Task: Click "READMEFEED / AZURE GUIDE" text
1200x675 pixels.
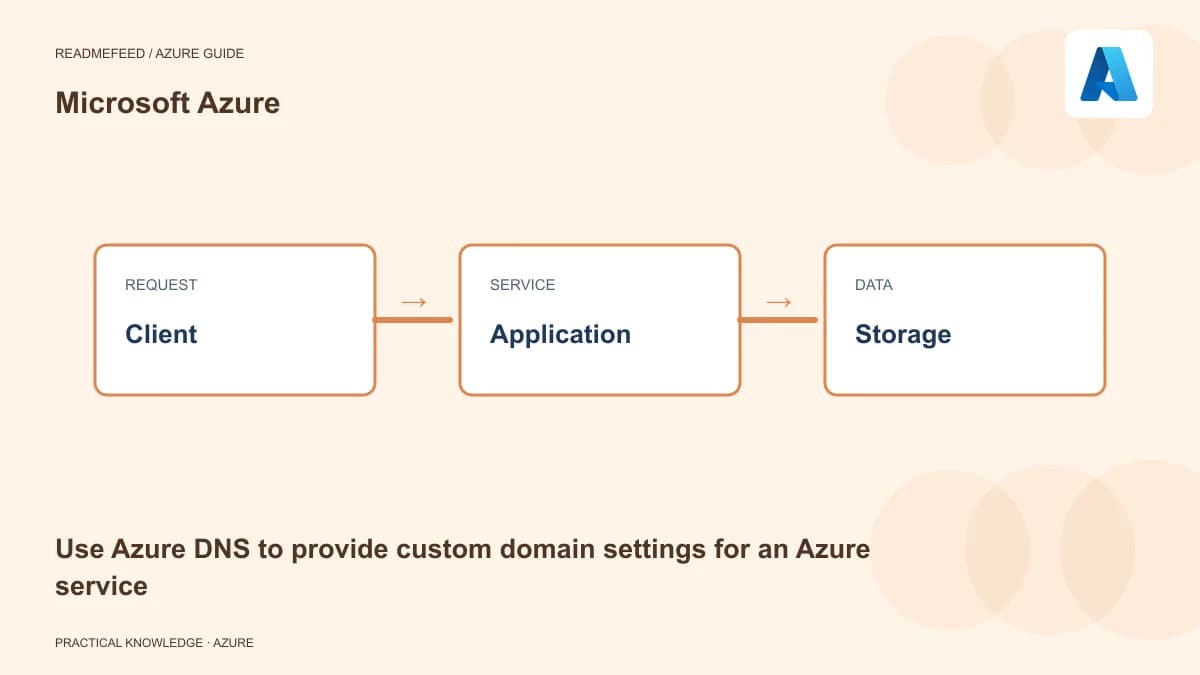Action: pyautogui.click(x=149, y=53)
